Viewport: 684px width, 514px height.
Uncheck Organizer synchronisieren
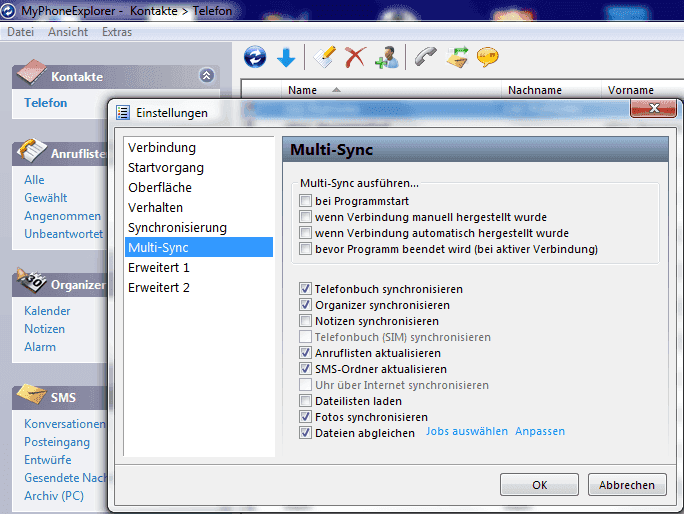point(305,305)
